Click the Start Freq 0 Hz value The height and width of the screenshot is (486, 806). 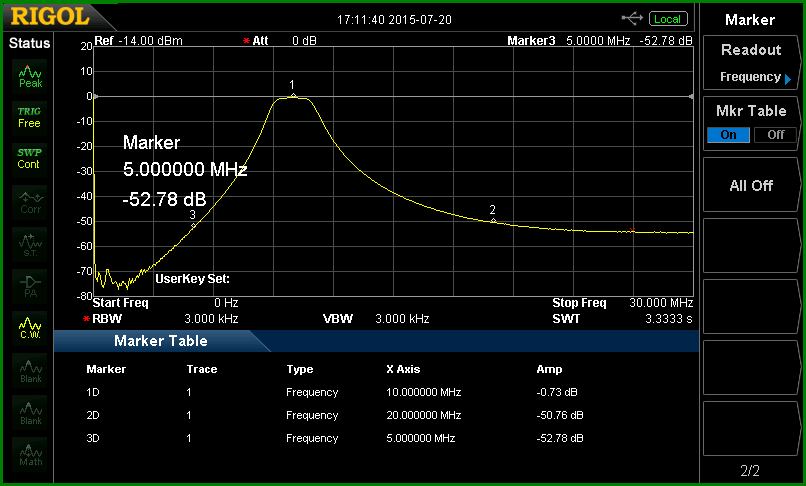click(226, 303)
